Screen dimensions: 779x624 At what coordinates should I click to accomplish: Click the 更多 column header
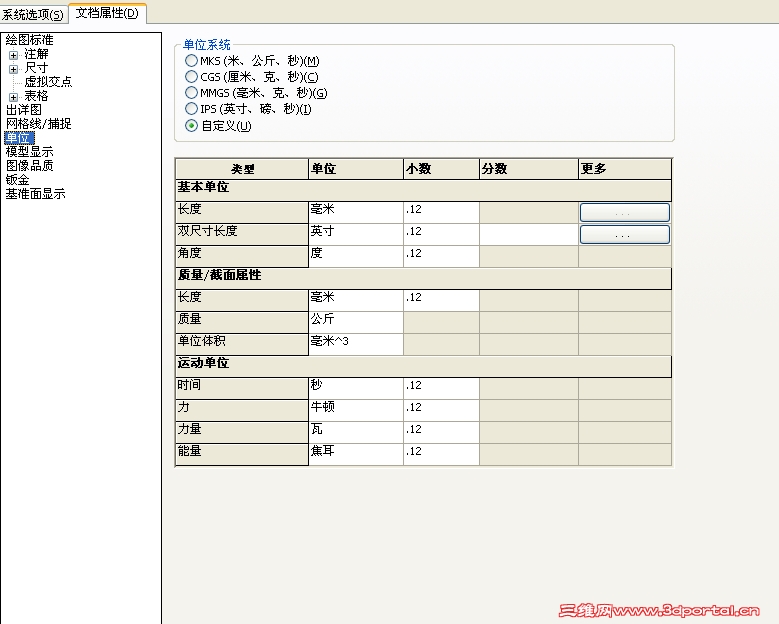[625, 169]
